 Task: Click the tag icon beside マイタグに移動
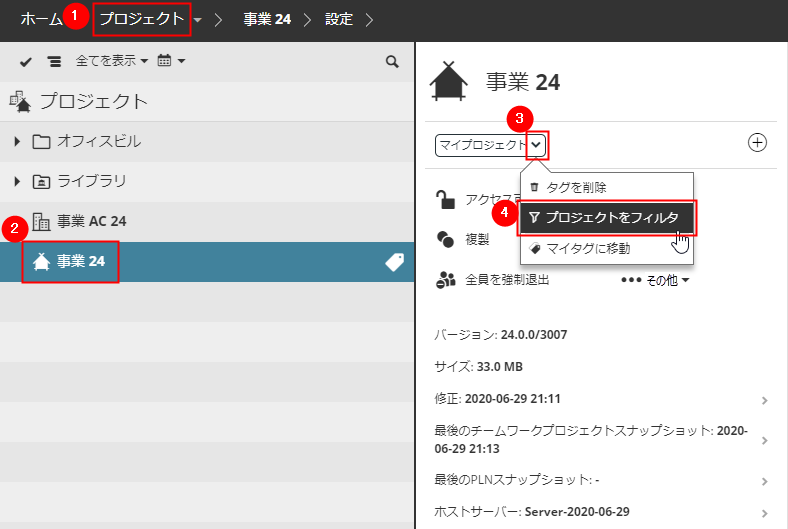pos(535,248)
